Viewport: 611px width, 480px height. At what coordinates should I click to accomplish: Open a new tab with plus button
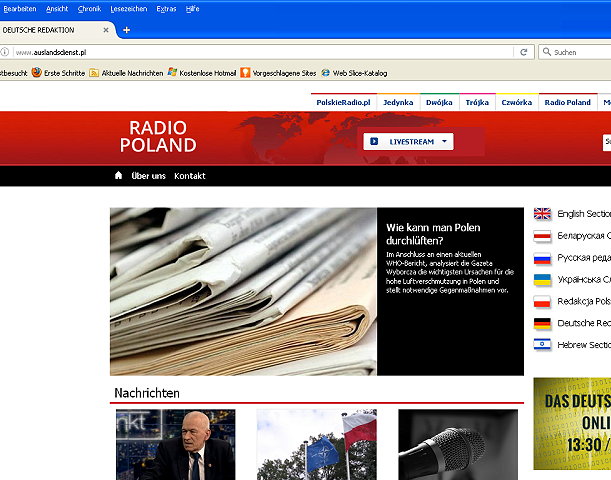pyautogui.click(x=127, y=30)
